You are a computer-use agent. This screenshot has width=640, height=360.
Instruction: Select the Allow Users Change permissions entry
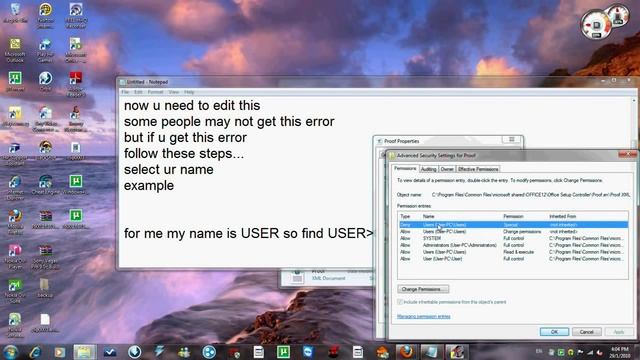point(513,231)
